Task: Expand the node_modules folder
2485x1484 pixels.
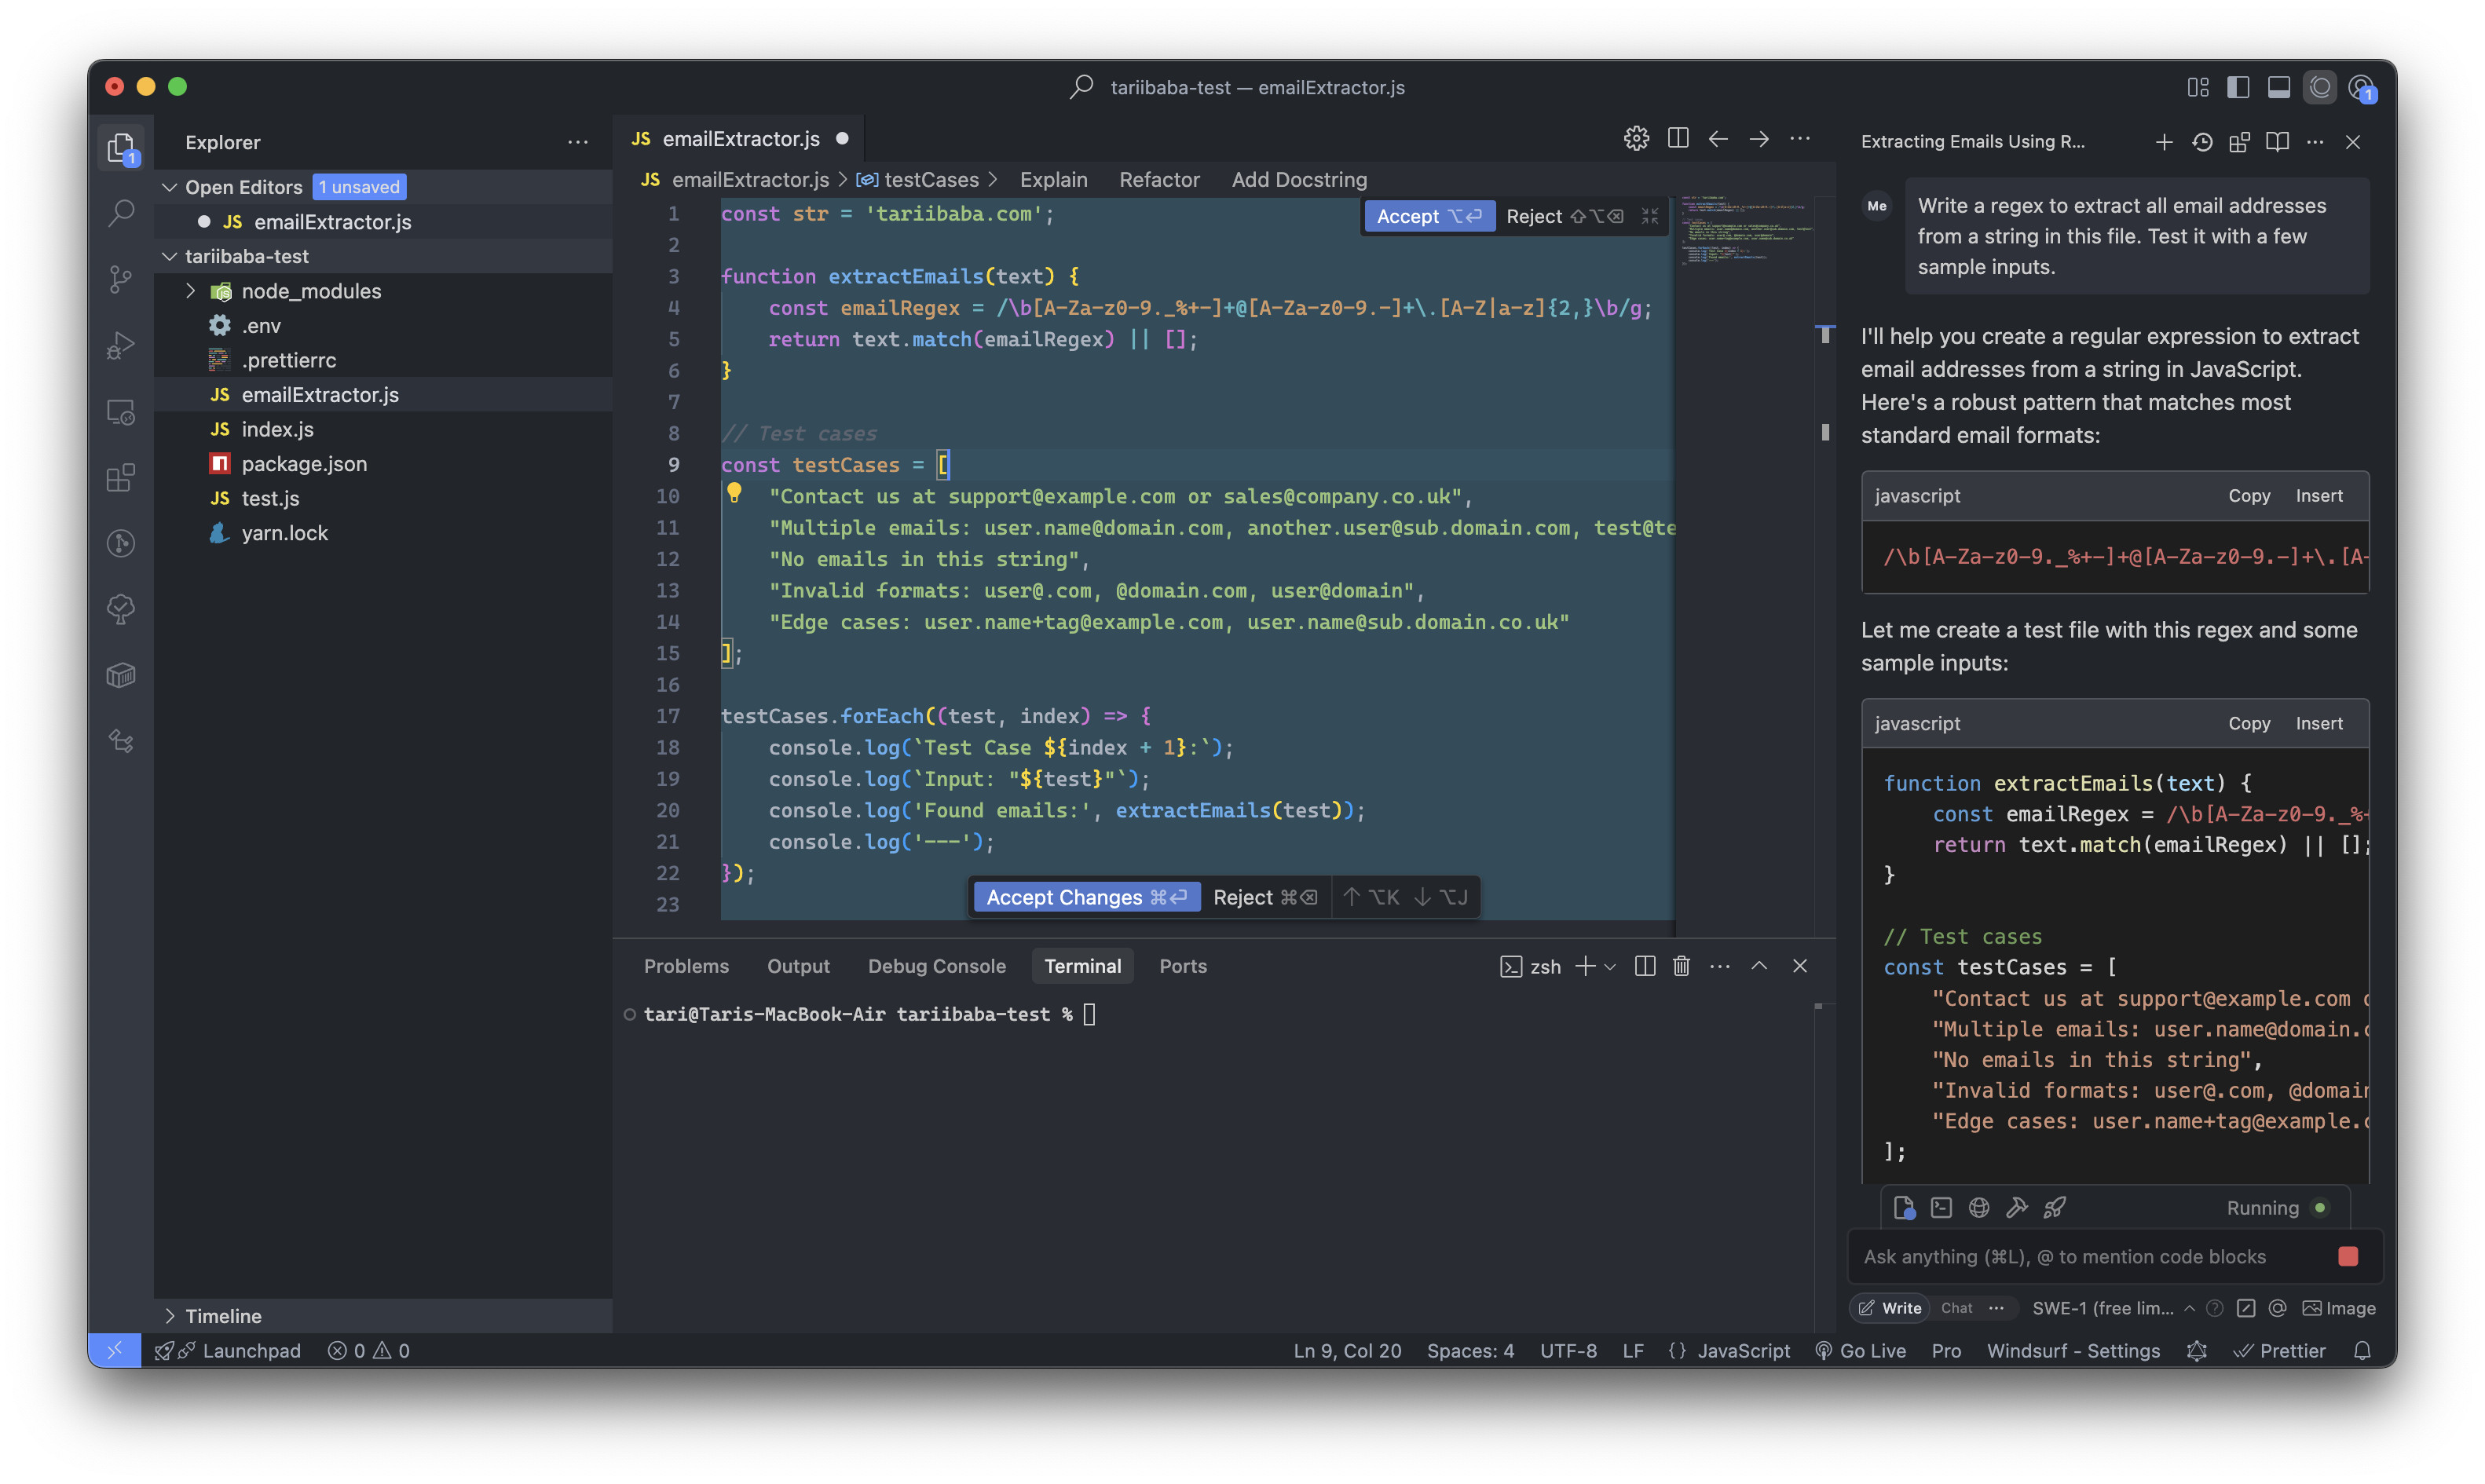Action: 190,291
